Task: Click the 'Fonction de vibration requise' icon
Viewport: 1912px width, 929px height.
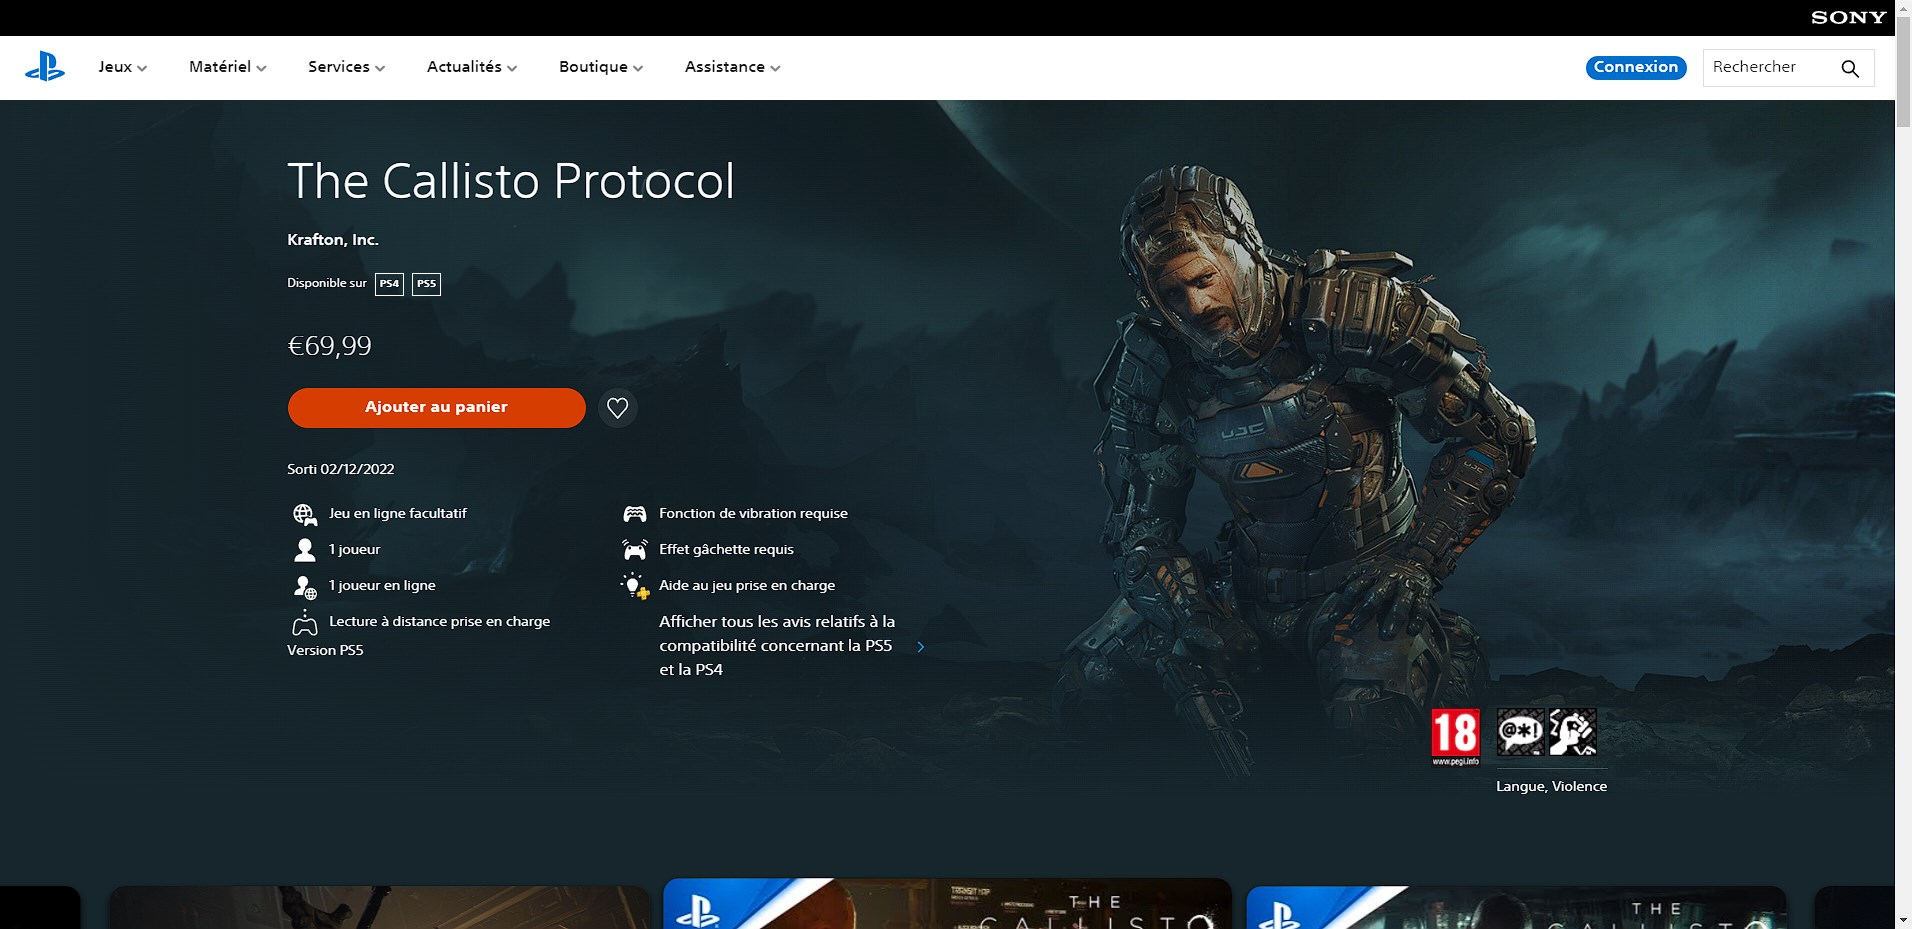Action: 634,513
